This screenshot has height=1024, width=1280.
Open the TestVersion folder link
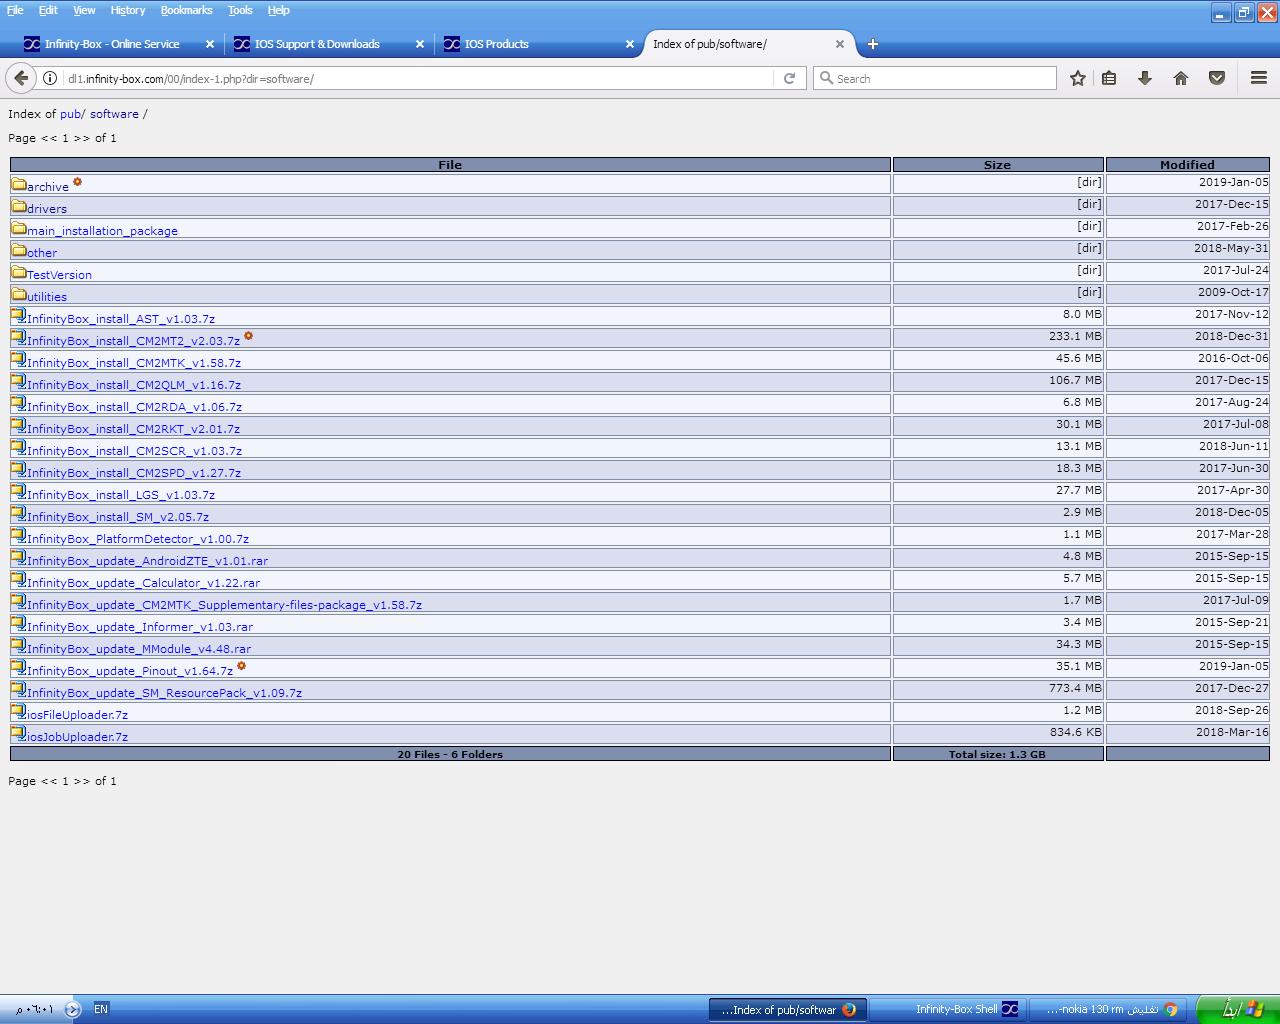[59, 275]
